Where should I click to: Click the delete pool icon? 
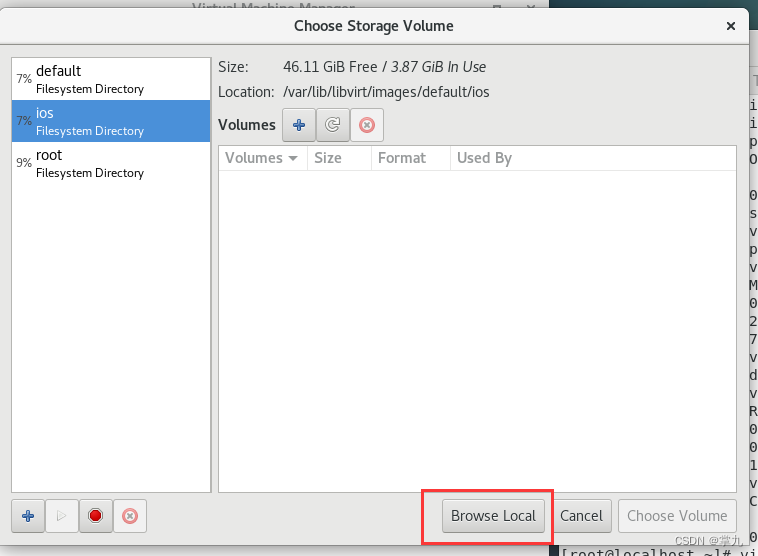point(130,516)
